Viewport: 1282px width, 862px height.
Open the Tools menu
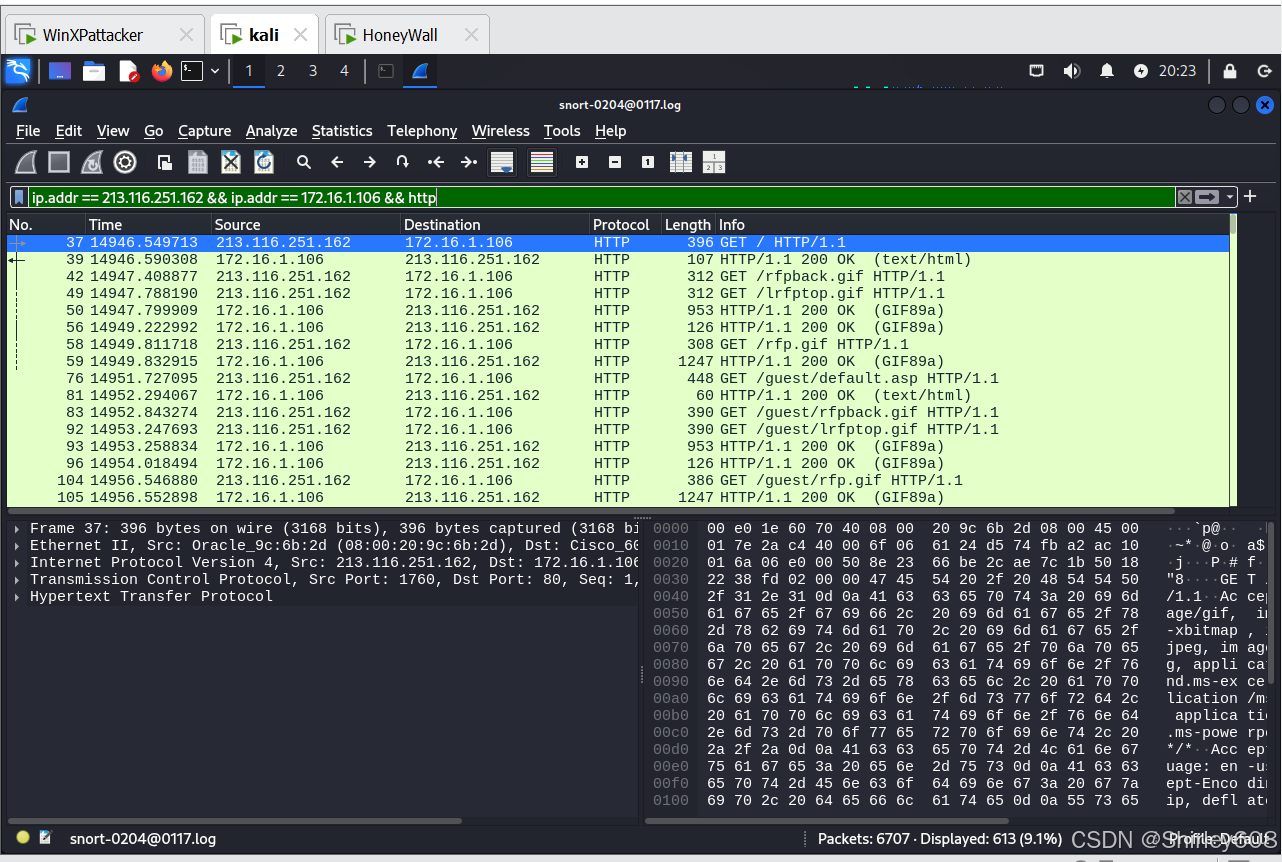coord(562,131)
